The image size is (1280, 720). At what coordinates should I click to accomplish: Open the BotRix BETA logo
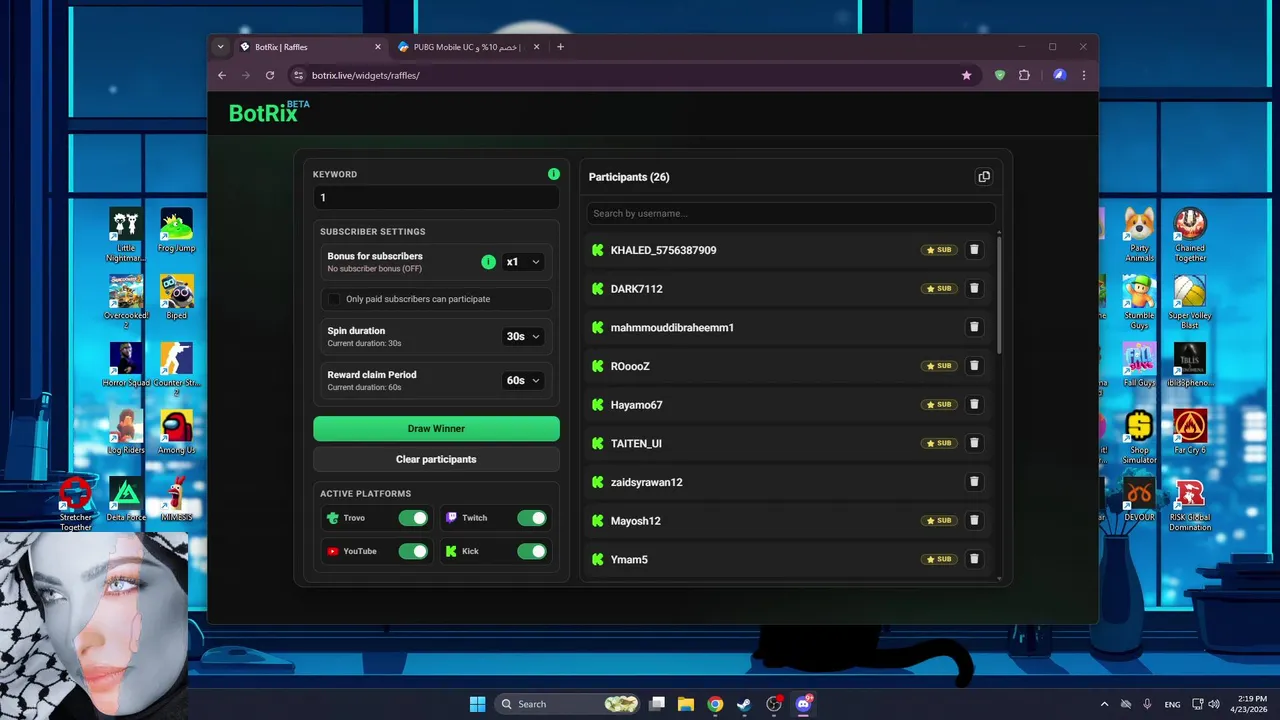tap(269, 112)
